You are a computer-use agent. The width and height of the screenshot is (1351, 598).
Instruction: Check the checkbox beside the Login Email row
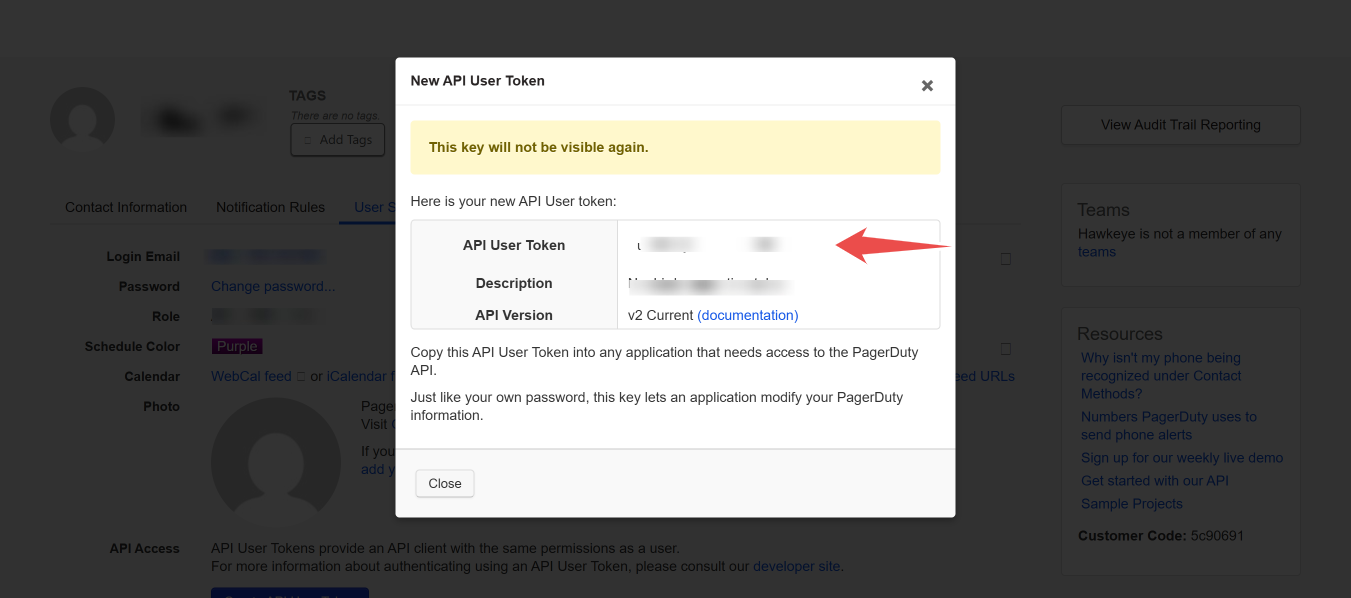[x=1005, y=258]
